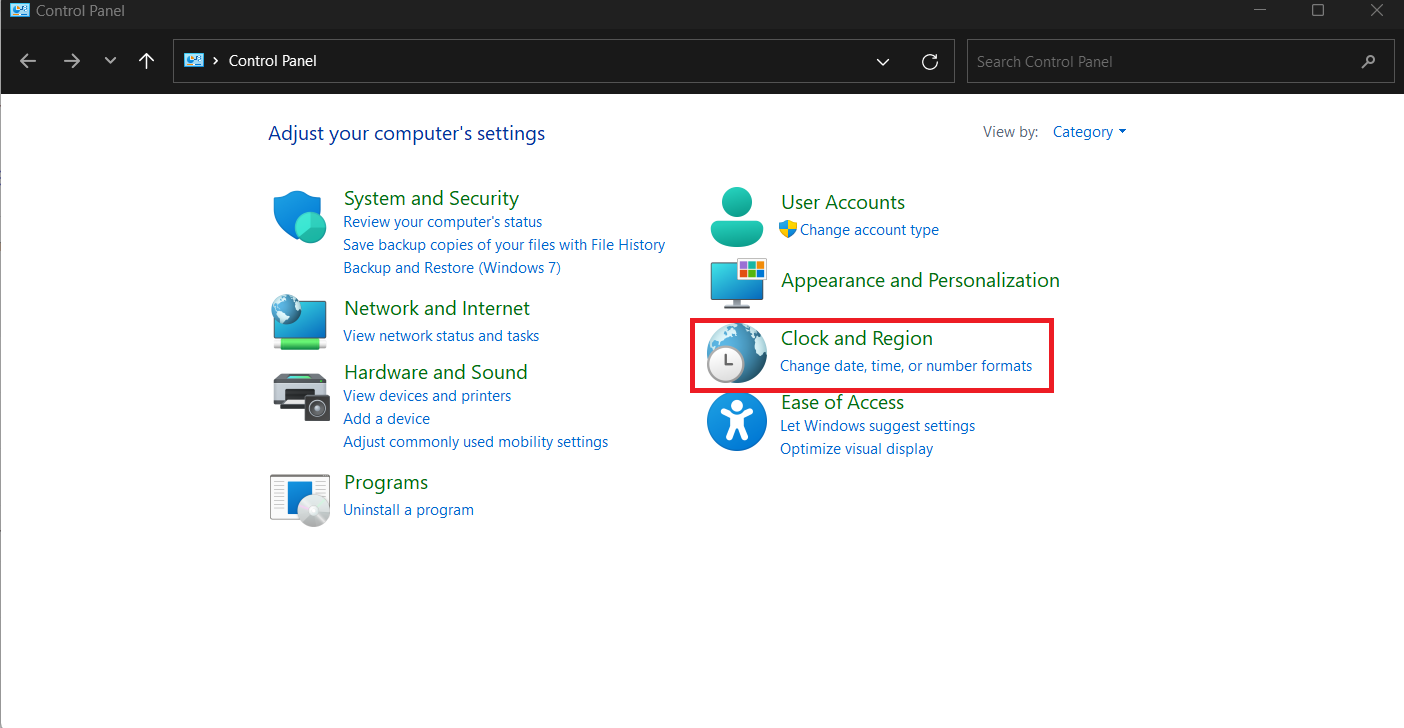Screen dimensions: 1404x728
Task: Select Change date, time, or number formats
Action: (906, 366)
